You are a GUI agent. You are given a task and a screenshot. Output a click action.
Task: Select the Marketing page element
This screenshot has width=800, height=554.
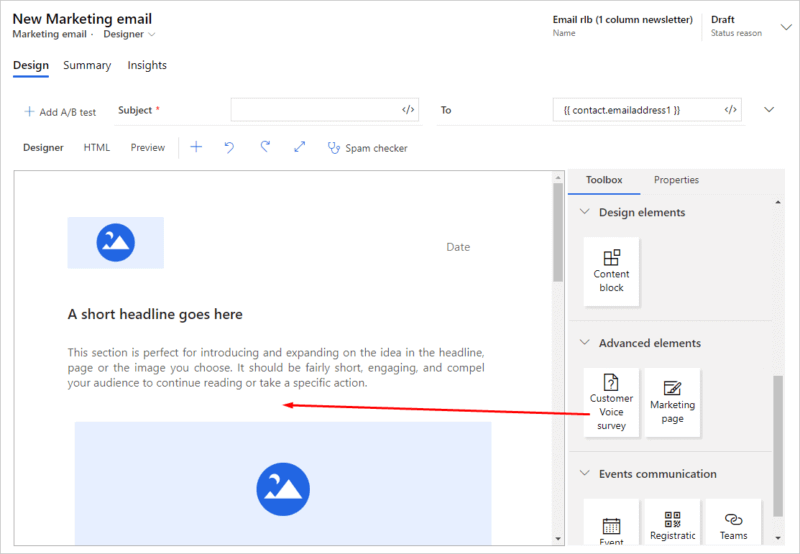point(672,402)
